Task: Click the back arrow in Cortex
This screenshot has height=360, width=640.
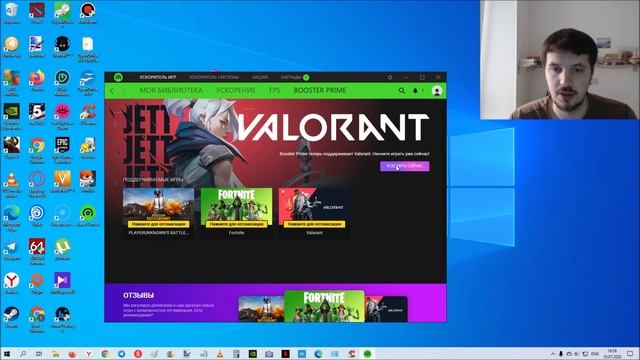Action: pyautogui.click(x=112, y=91)
